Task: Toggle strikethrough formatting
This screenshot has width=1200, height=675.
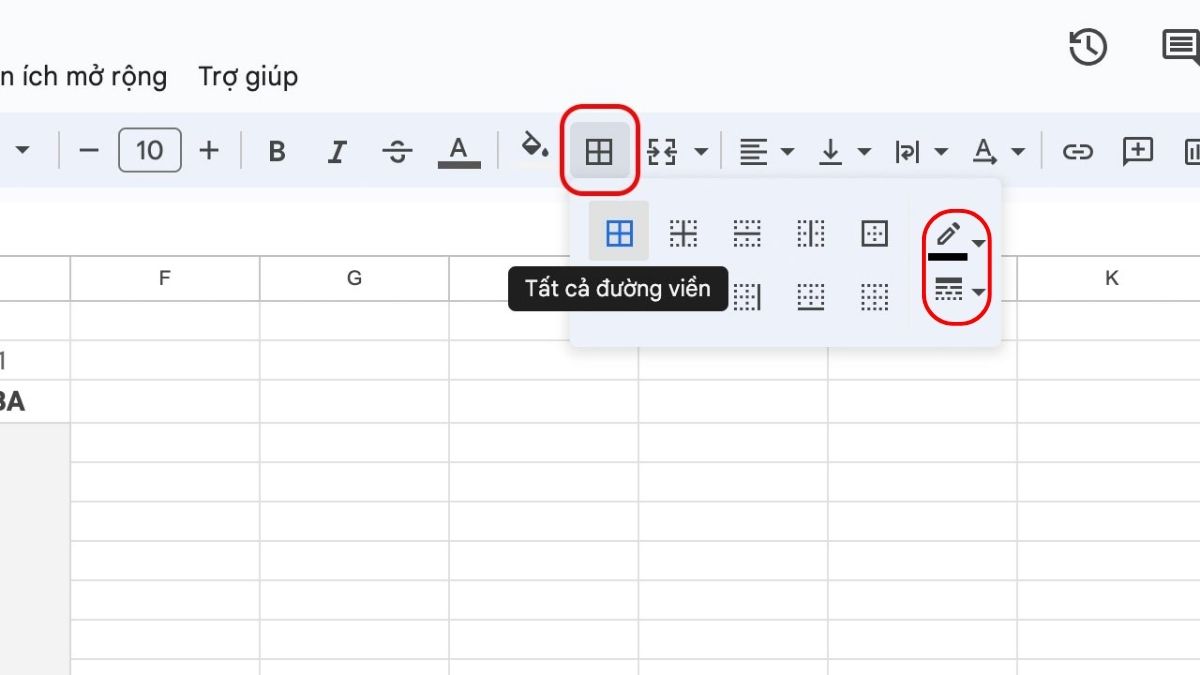Action: [x=397, y=152]
